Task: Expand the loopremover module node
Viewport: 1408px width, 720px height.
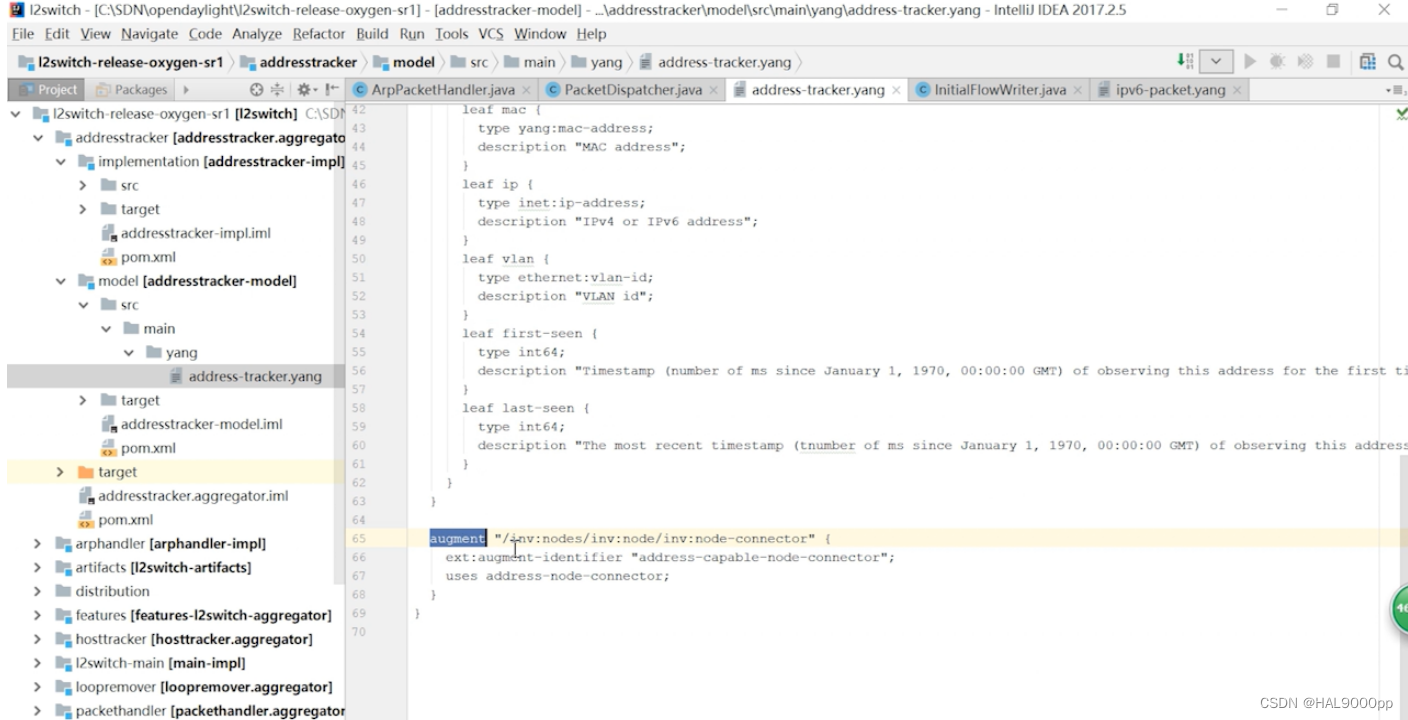Action: pyautogui.click(x=38, y=687)
